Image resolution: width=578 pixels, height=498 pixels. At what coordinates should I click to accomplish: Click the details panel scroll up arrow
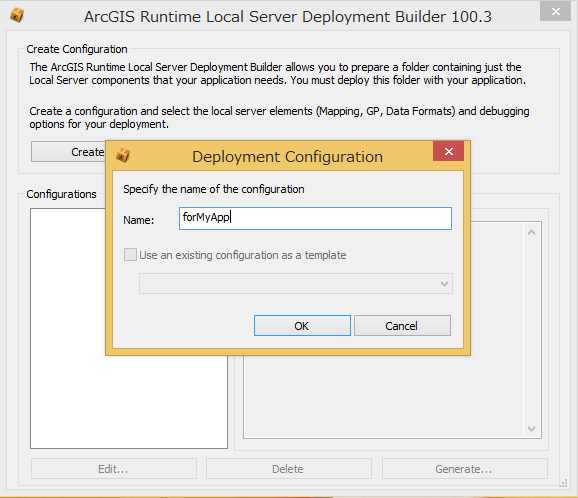click(532, 232)
